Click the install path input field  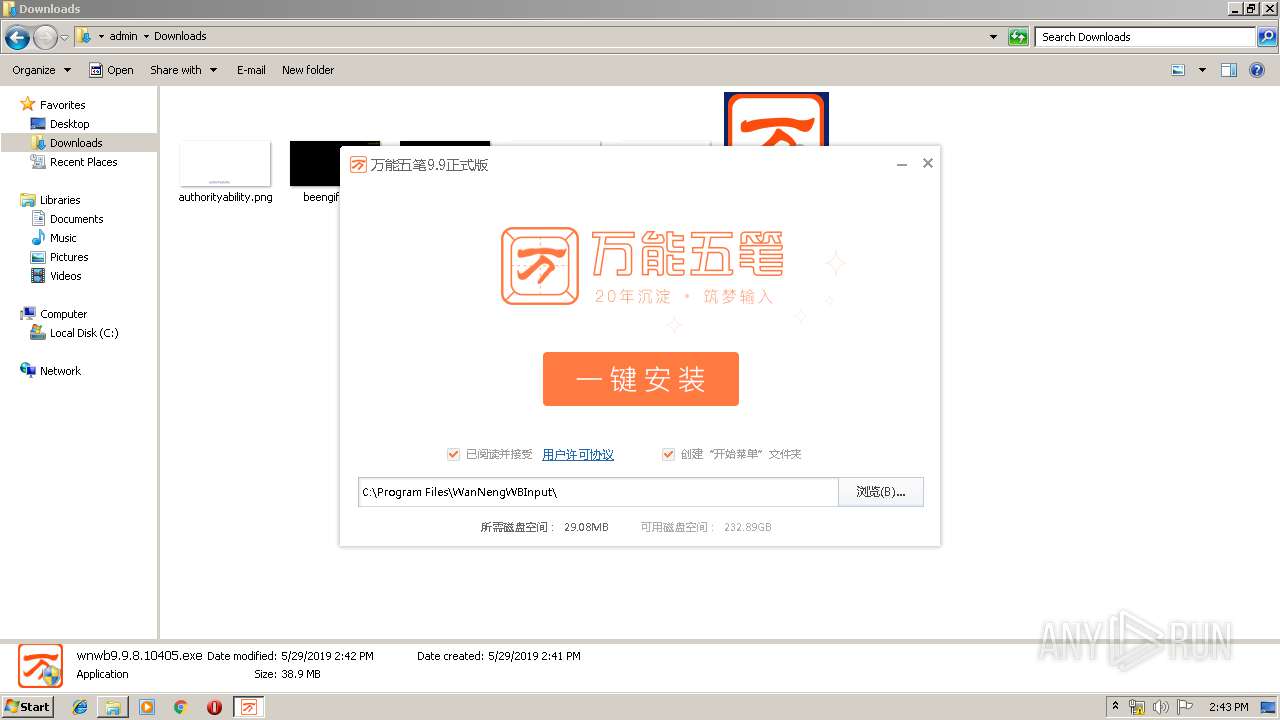(x=598, y=492)
